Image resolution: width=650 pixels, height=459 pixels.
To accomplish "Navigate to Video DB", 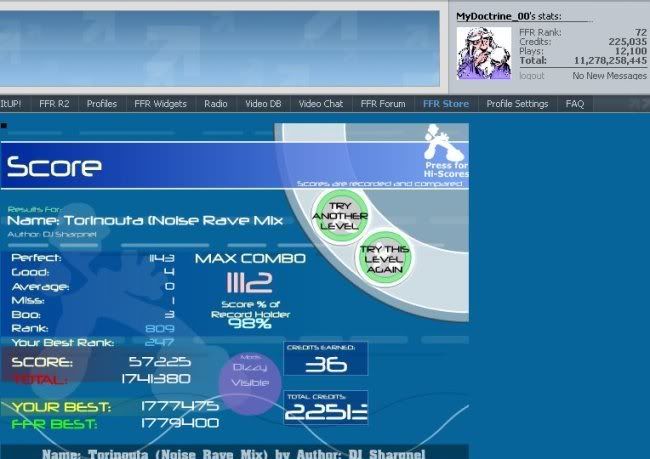I will 262,103.
